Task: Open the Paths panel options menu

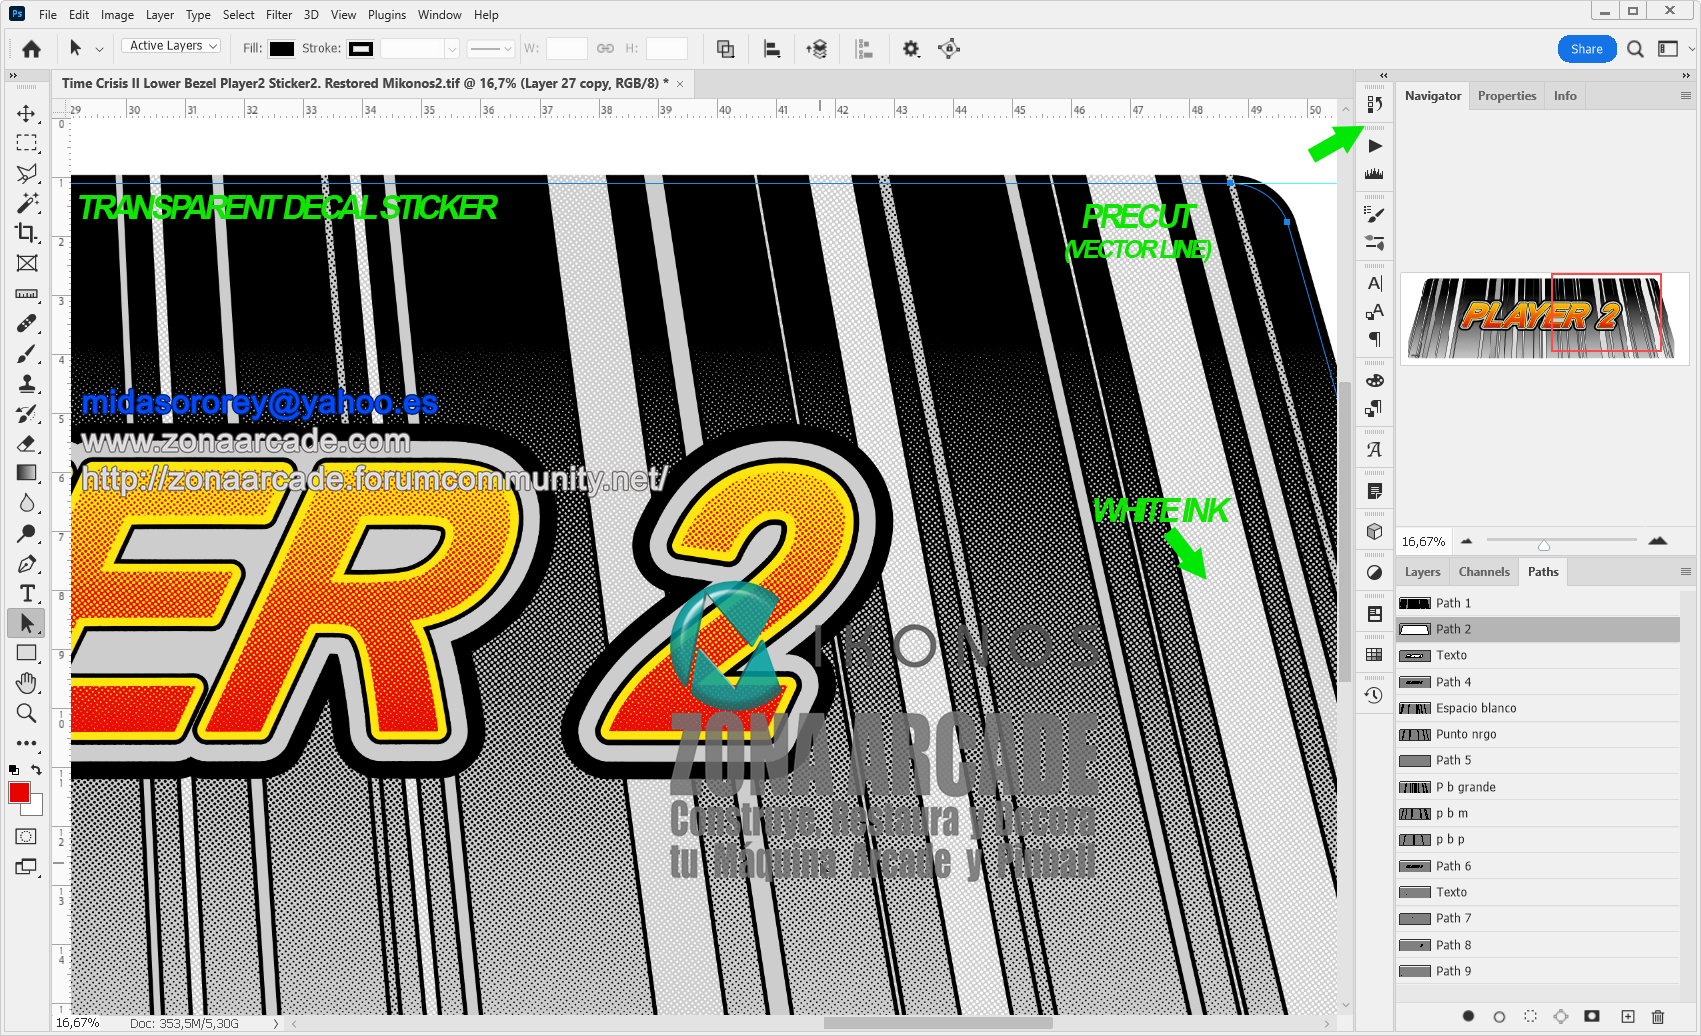Action: [1685, 572]
